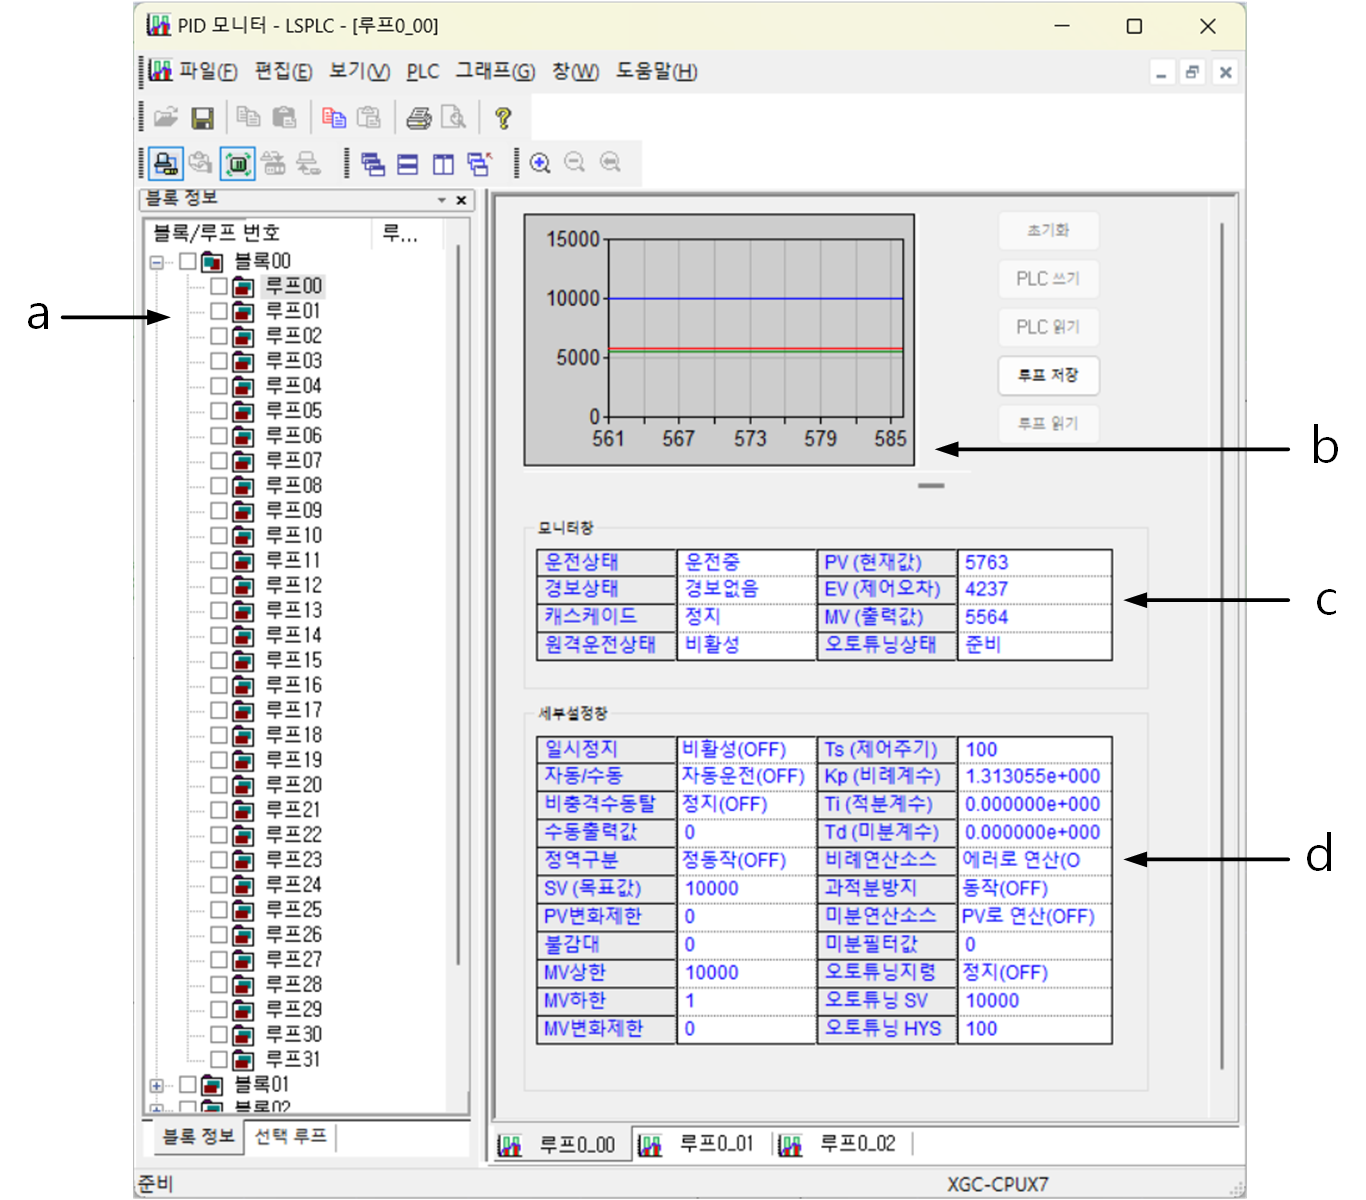Click the zoom in magnifier icon
Viewport: 1366px width, 1200px height.
click(540, 163)
